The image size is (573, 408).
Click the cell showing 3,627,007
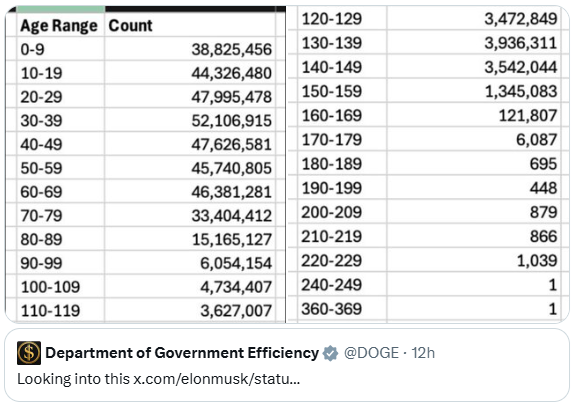190,310
